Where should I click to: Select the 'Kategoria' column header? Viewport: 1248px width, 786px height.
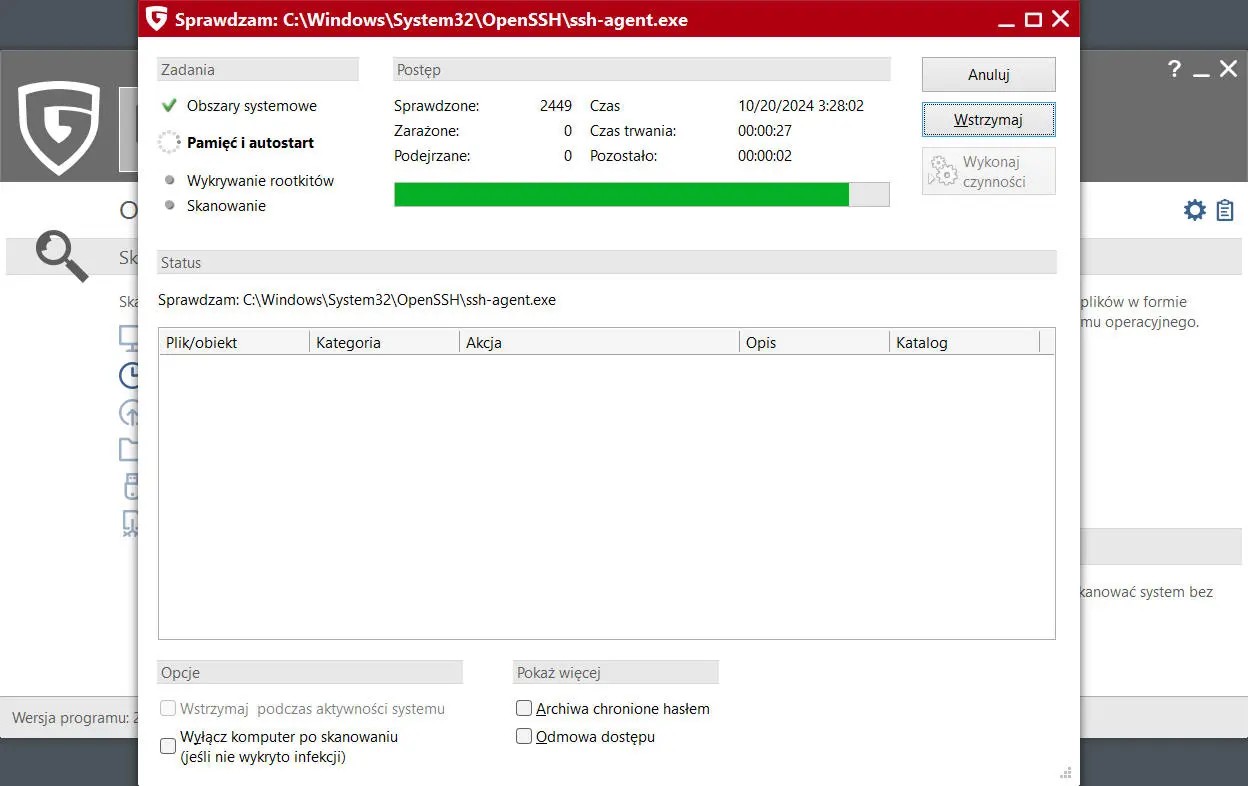[348, 342]
